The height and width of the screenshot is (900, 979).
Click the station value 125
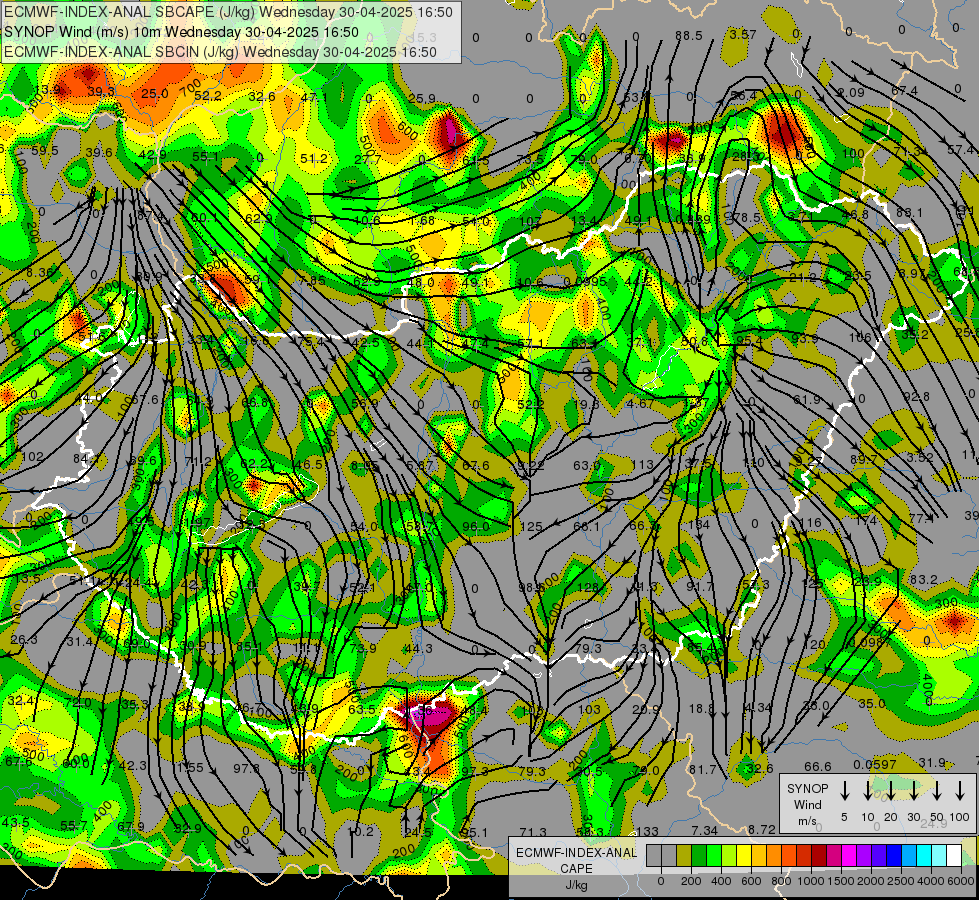point(531,527)
